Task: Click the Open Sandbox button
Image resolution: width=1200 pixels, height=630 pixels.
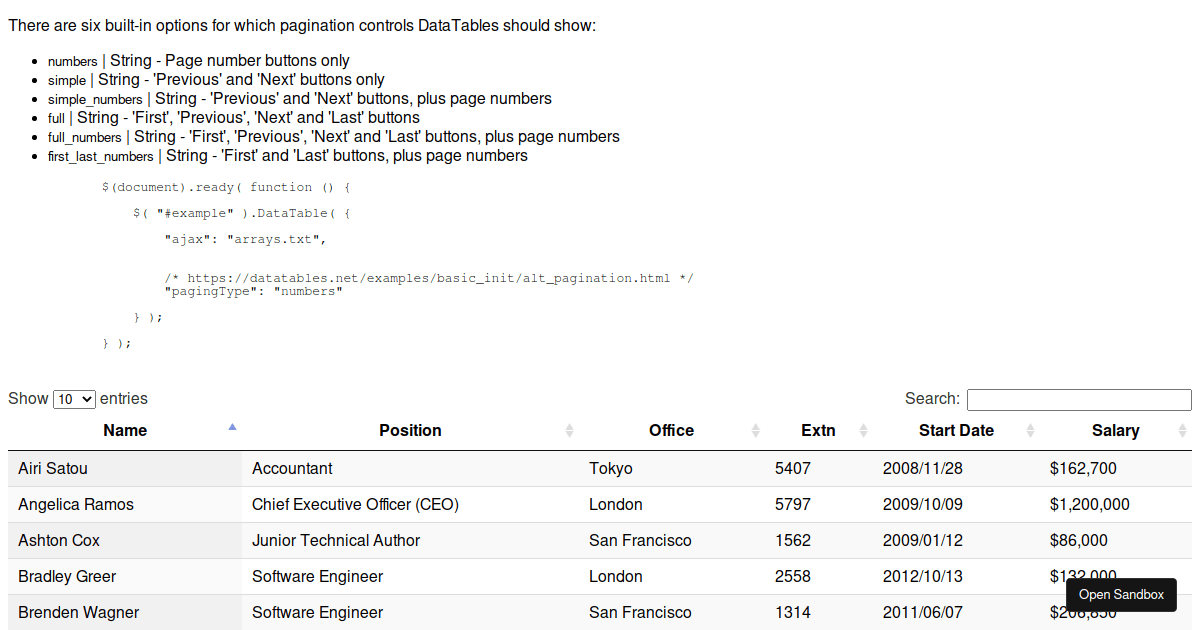Action: [1121, 594]
